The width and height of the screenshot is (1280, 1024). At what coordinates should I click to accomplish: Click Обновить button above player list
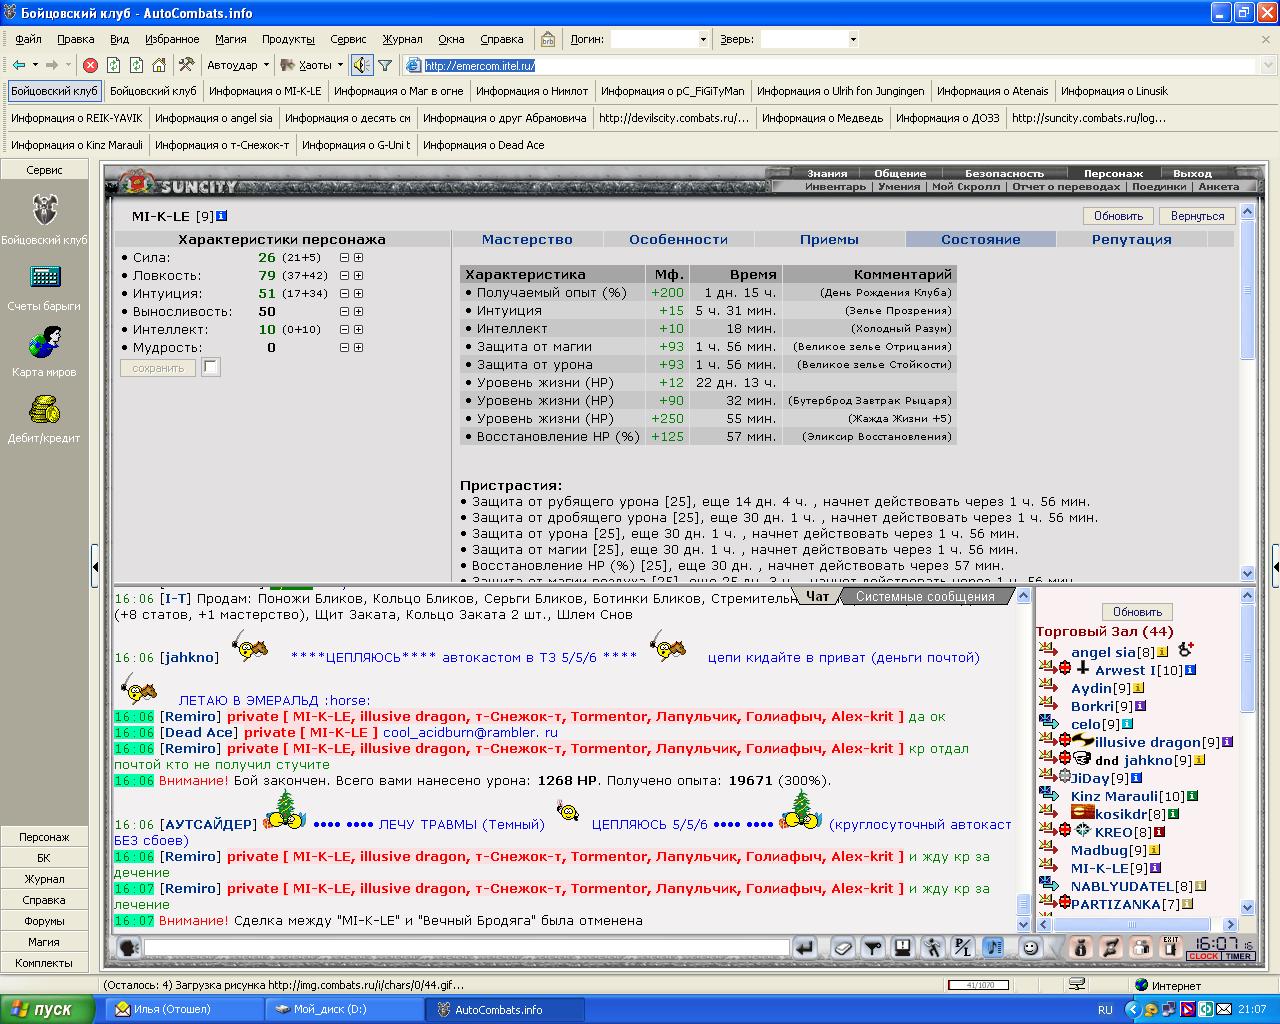[1137, 612]
